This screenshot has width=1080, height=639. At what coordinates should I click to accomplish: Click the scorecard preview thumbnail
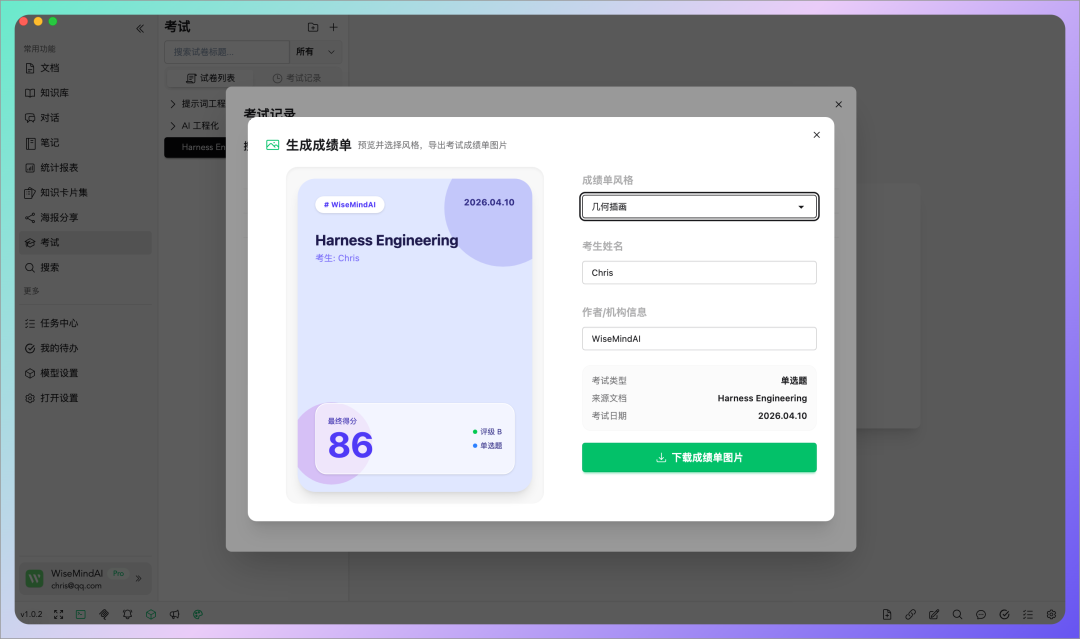(x=415, y=335)
